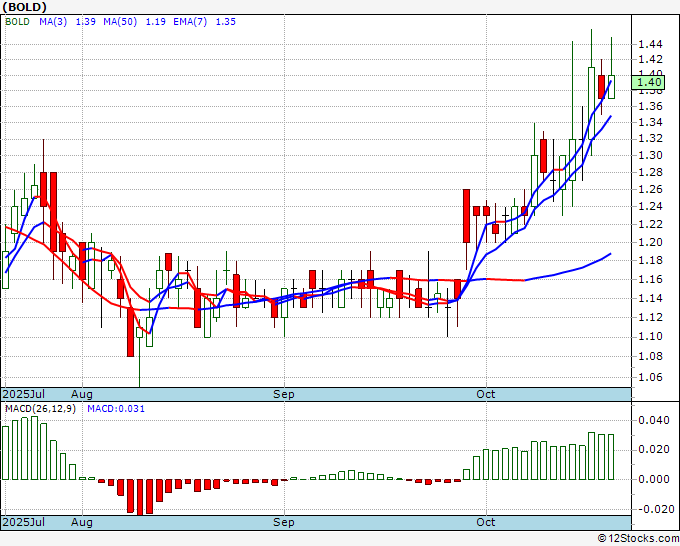Click the 1.28 price axis label
This screenshot has height=546, width=680.
(650, 172)
